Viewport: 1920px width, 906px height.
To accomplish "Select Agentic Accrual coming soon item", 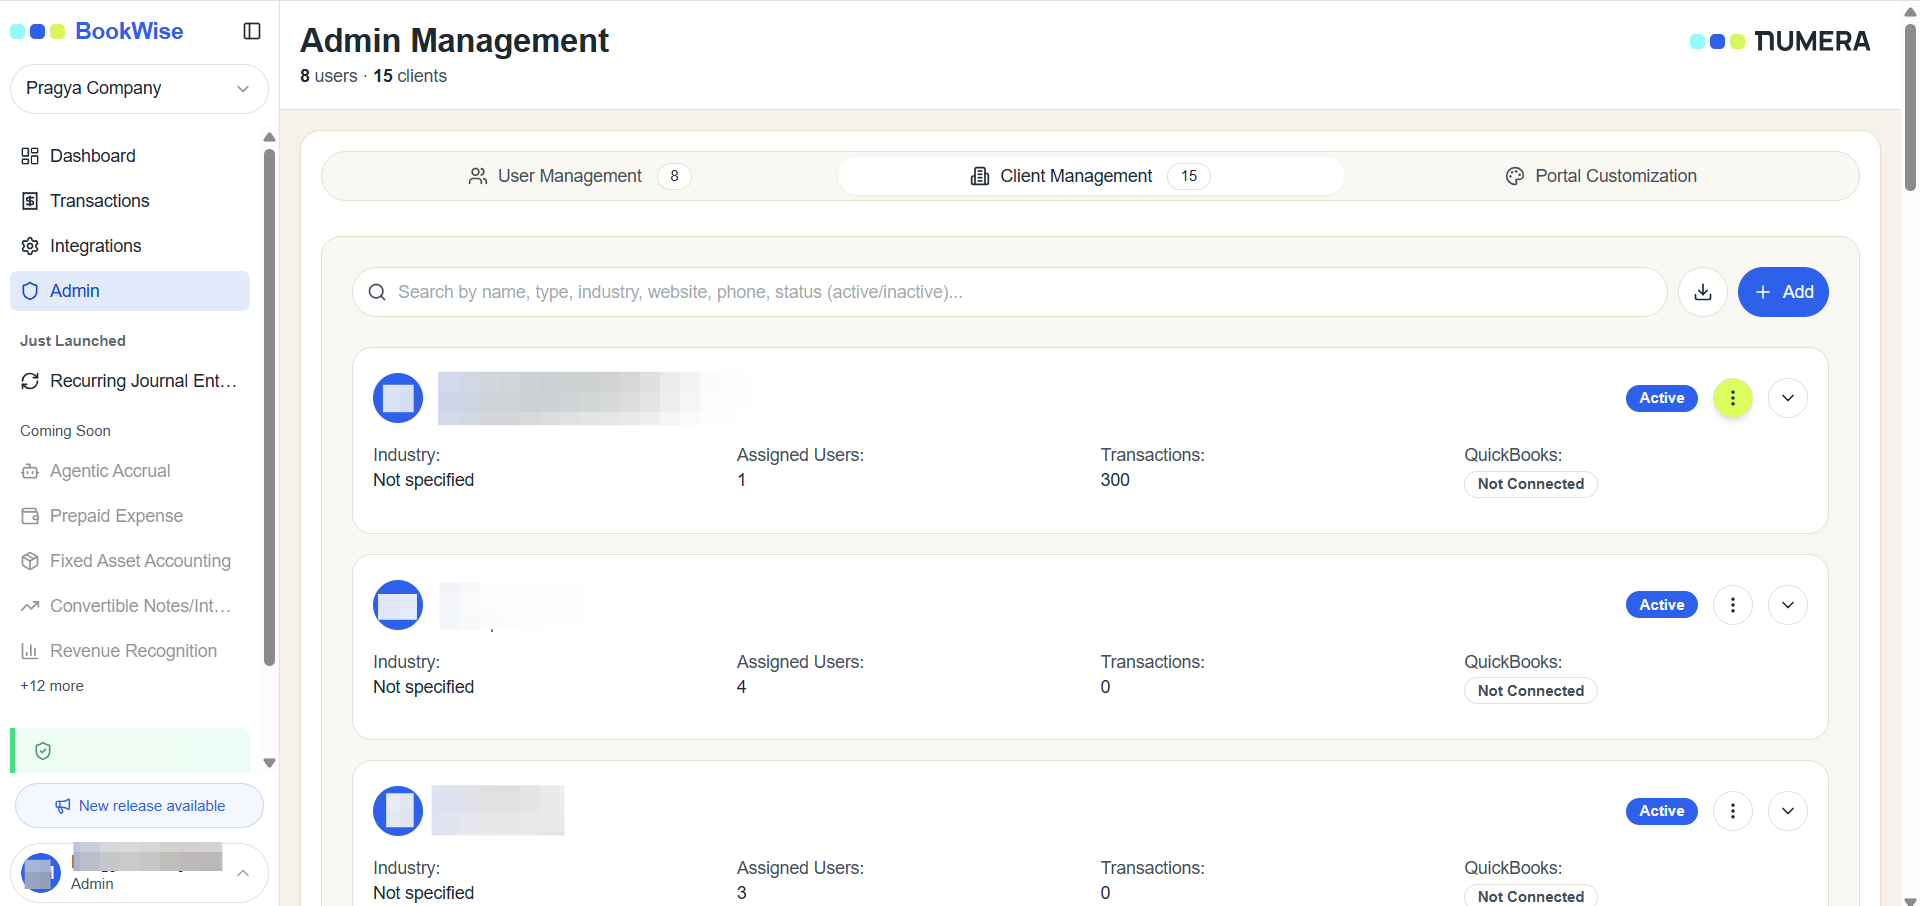I will (130, 471).
